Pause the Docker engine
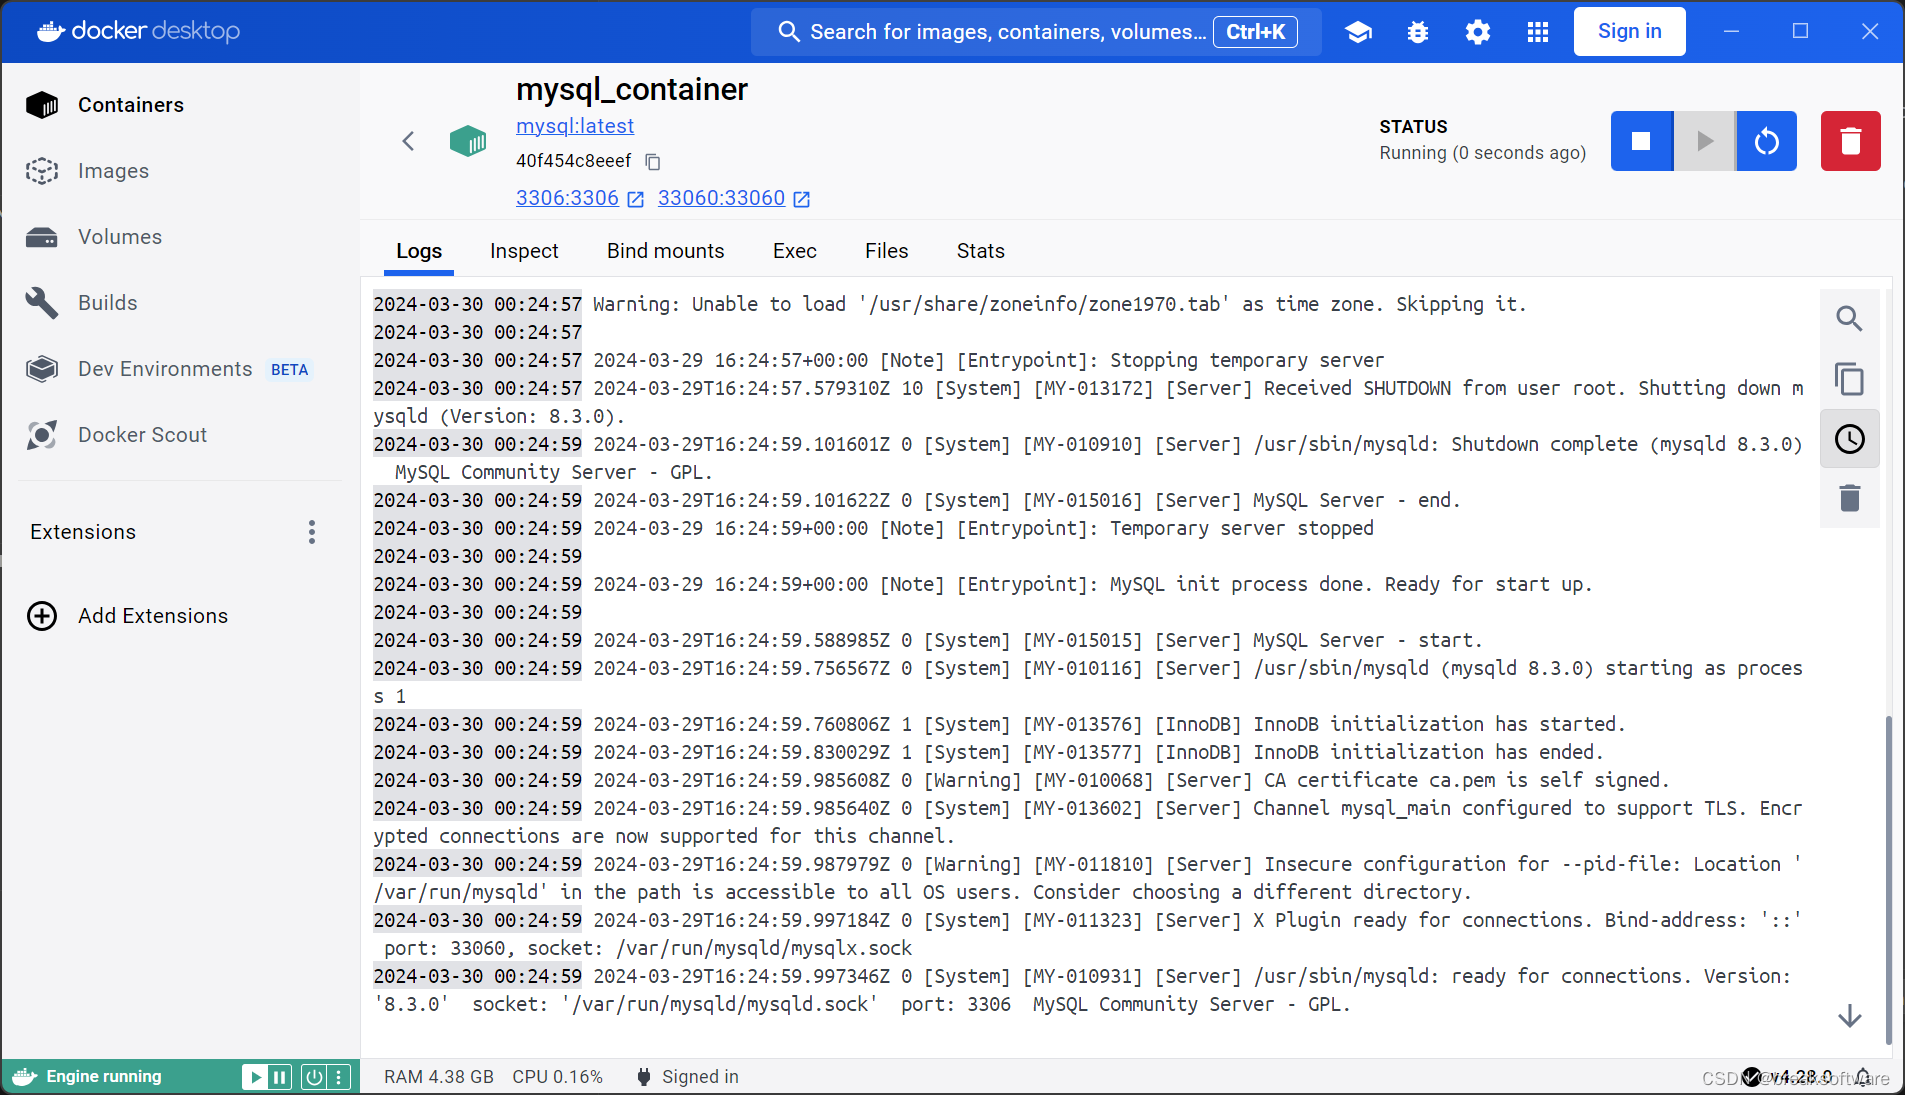The width and height of the screenshot is (1905, 1095). tap(280, 1077)
